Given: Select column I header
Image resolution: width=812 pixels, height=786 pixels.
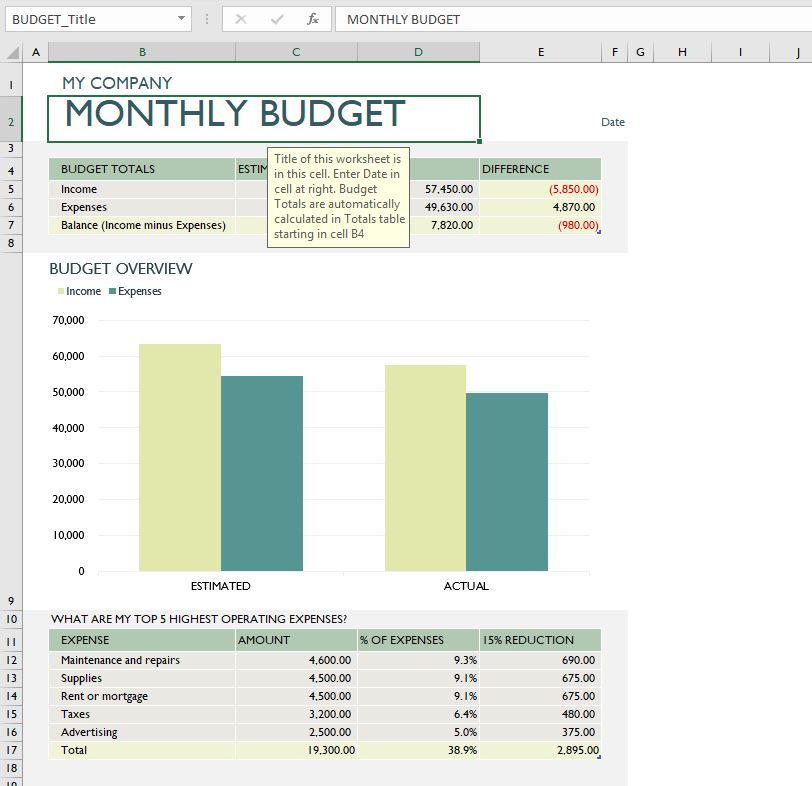Looking at the screenshot, I should tap(741, 52).
